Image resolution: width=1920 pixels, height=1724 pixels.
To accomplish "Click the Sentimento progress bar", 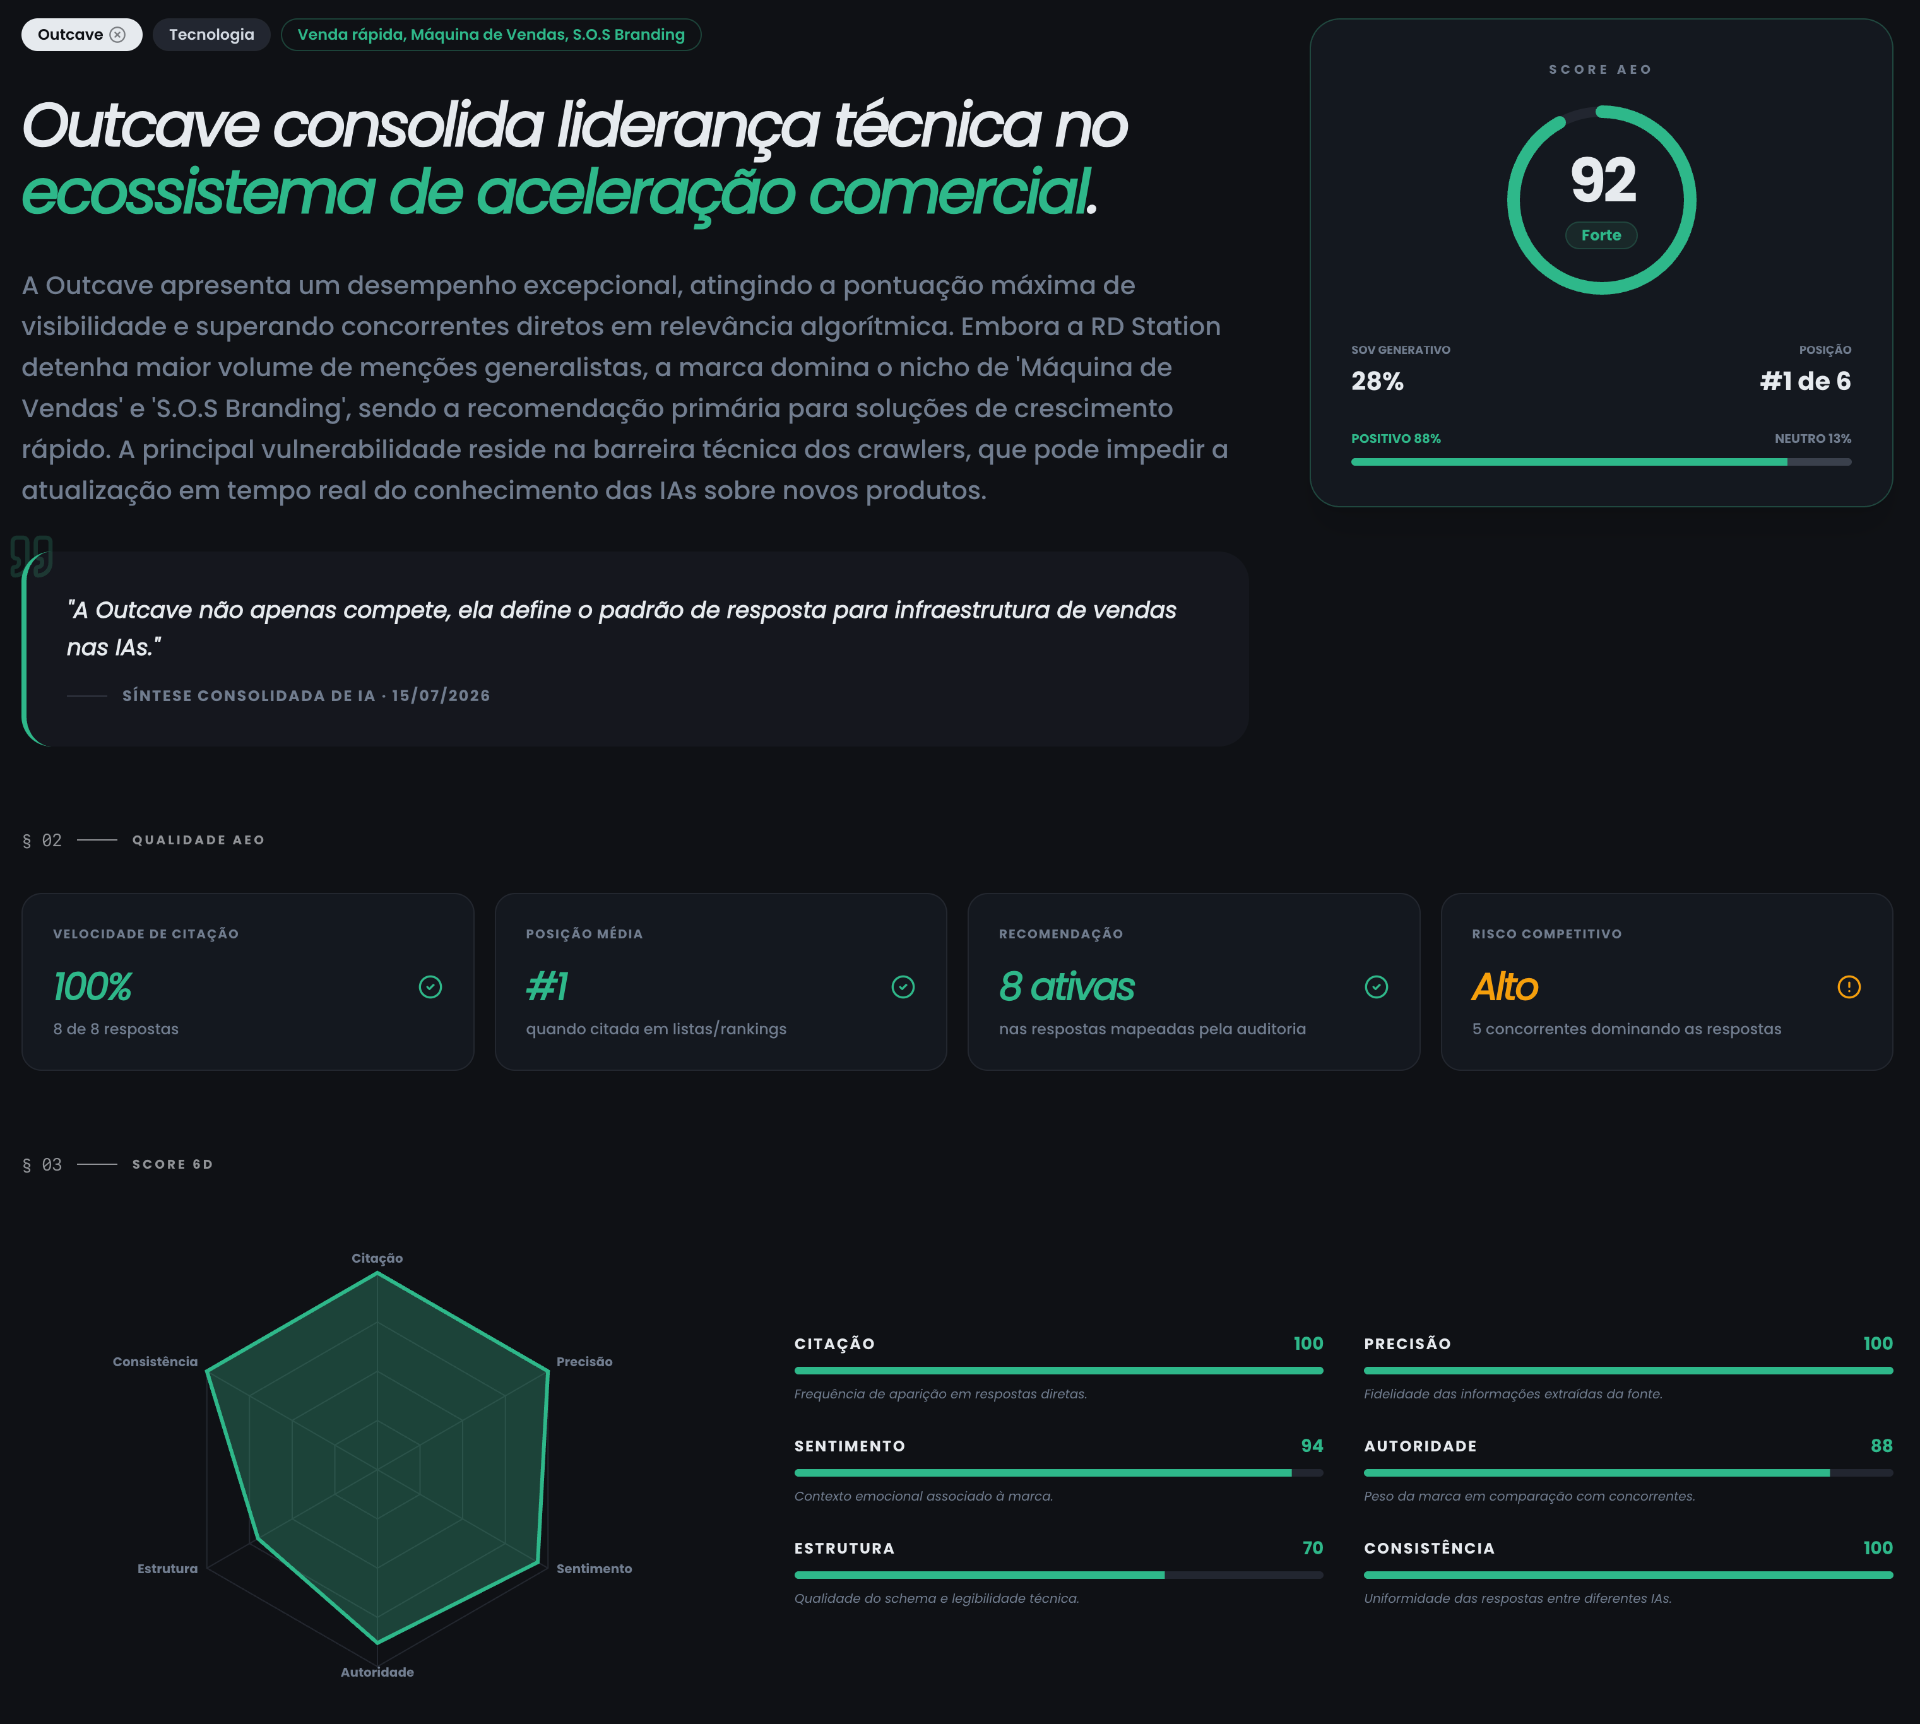I will [x=1058, y=1472].
